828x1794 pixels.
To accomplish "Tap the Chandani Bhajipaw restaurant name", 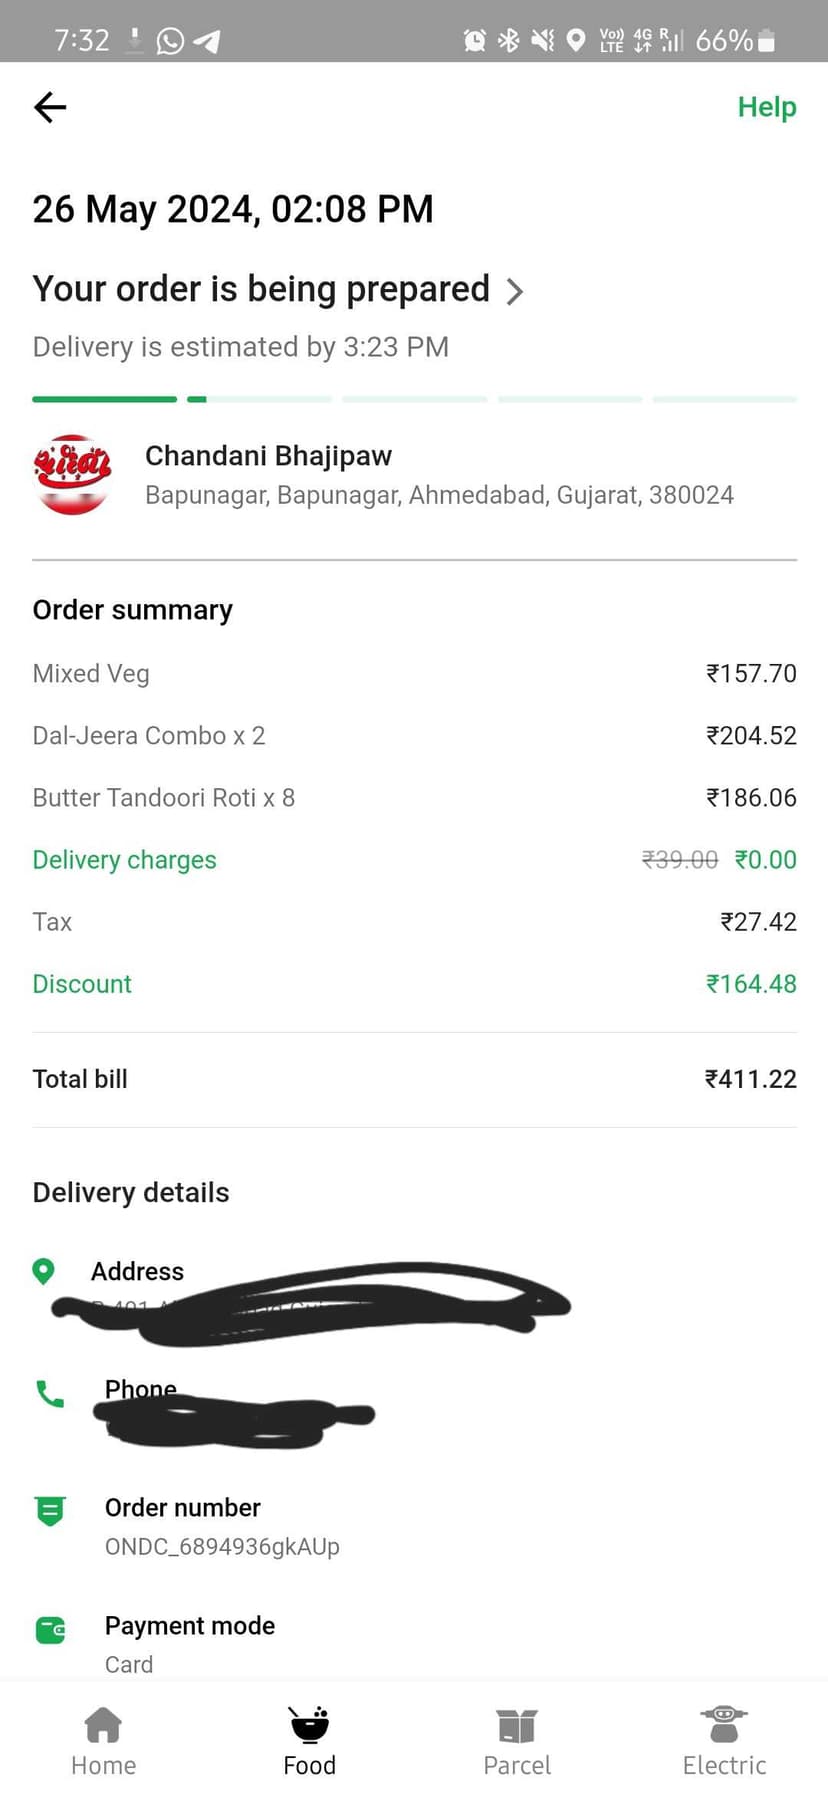I will tap(268, 456).
